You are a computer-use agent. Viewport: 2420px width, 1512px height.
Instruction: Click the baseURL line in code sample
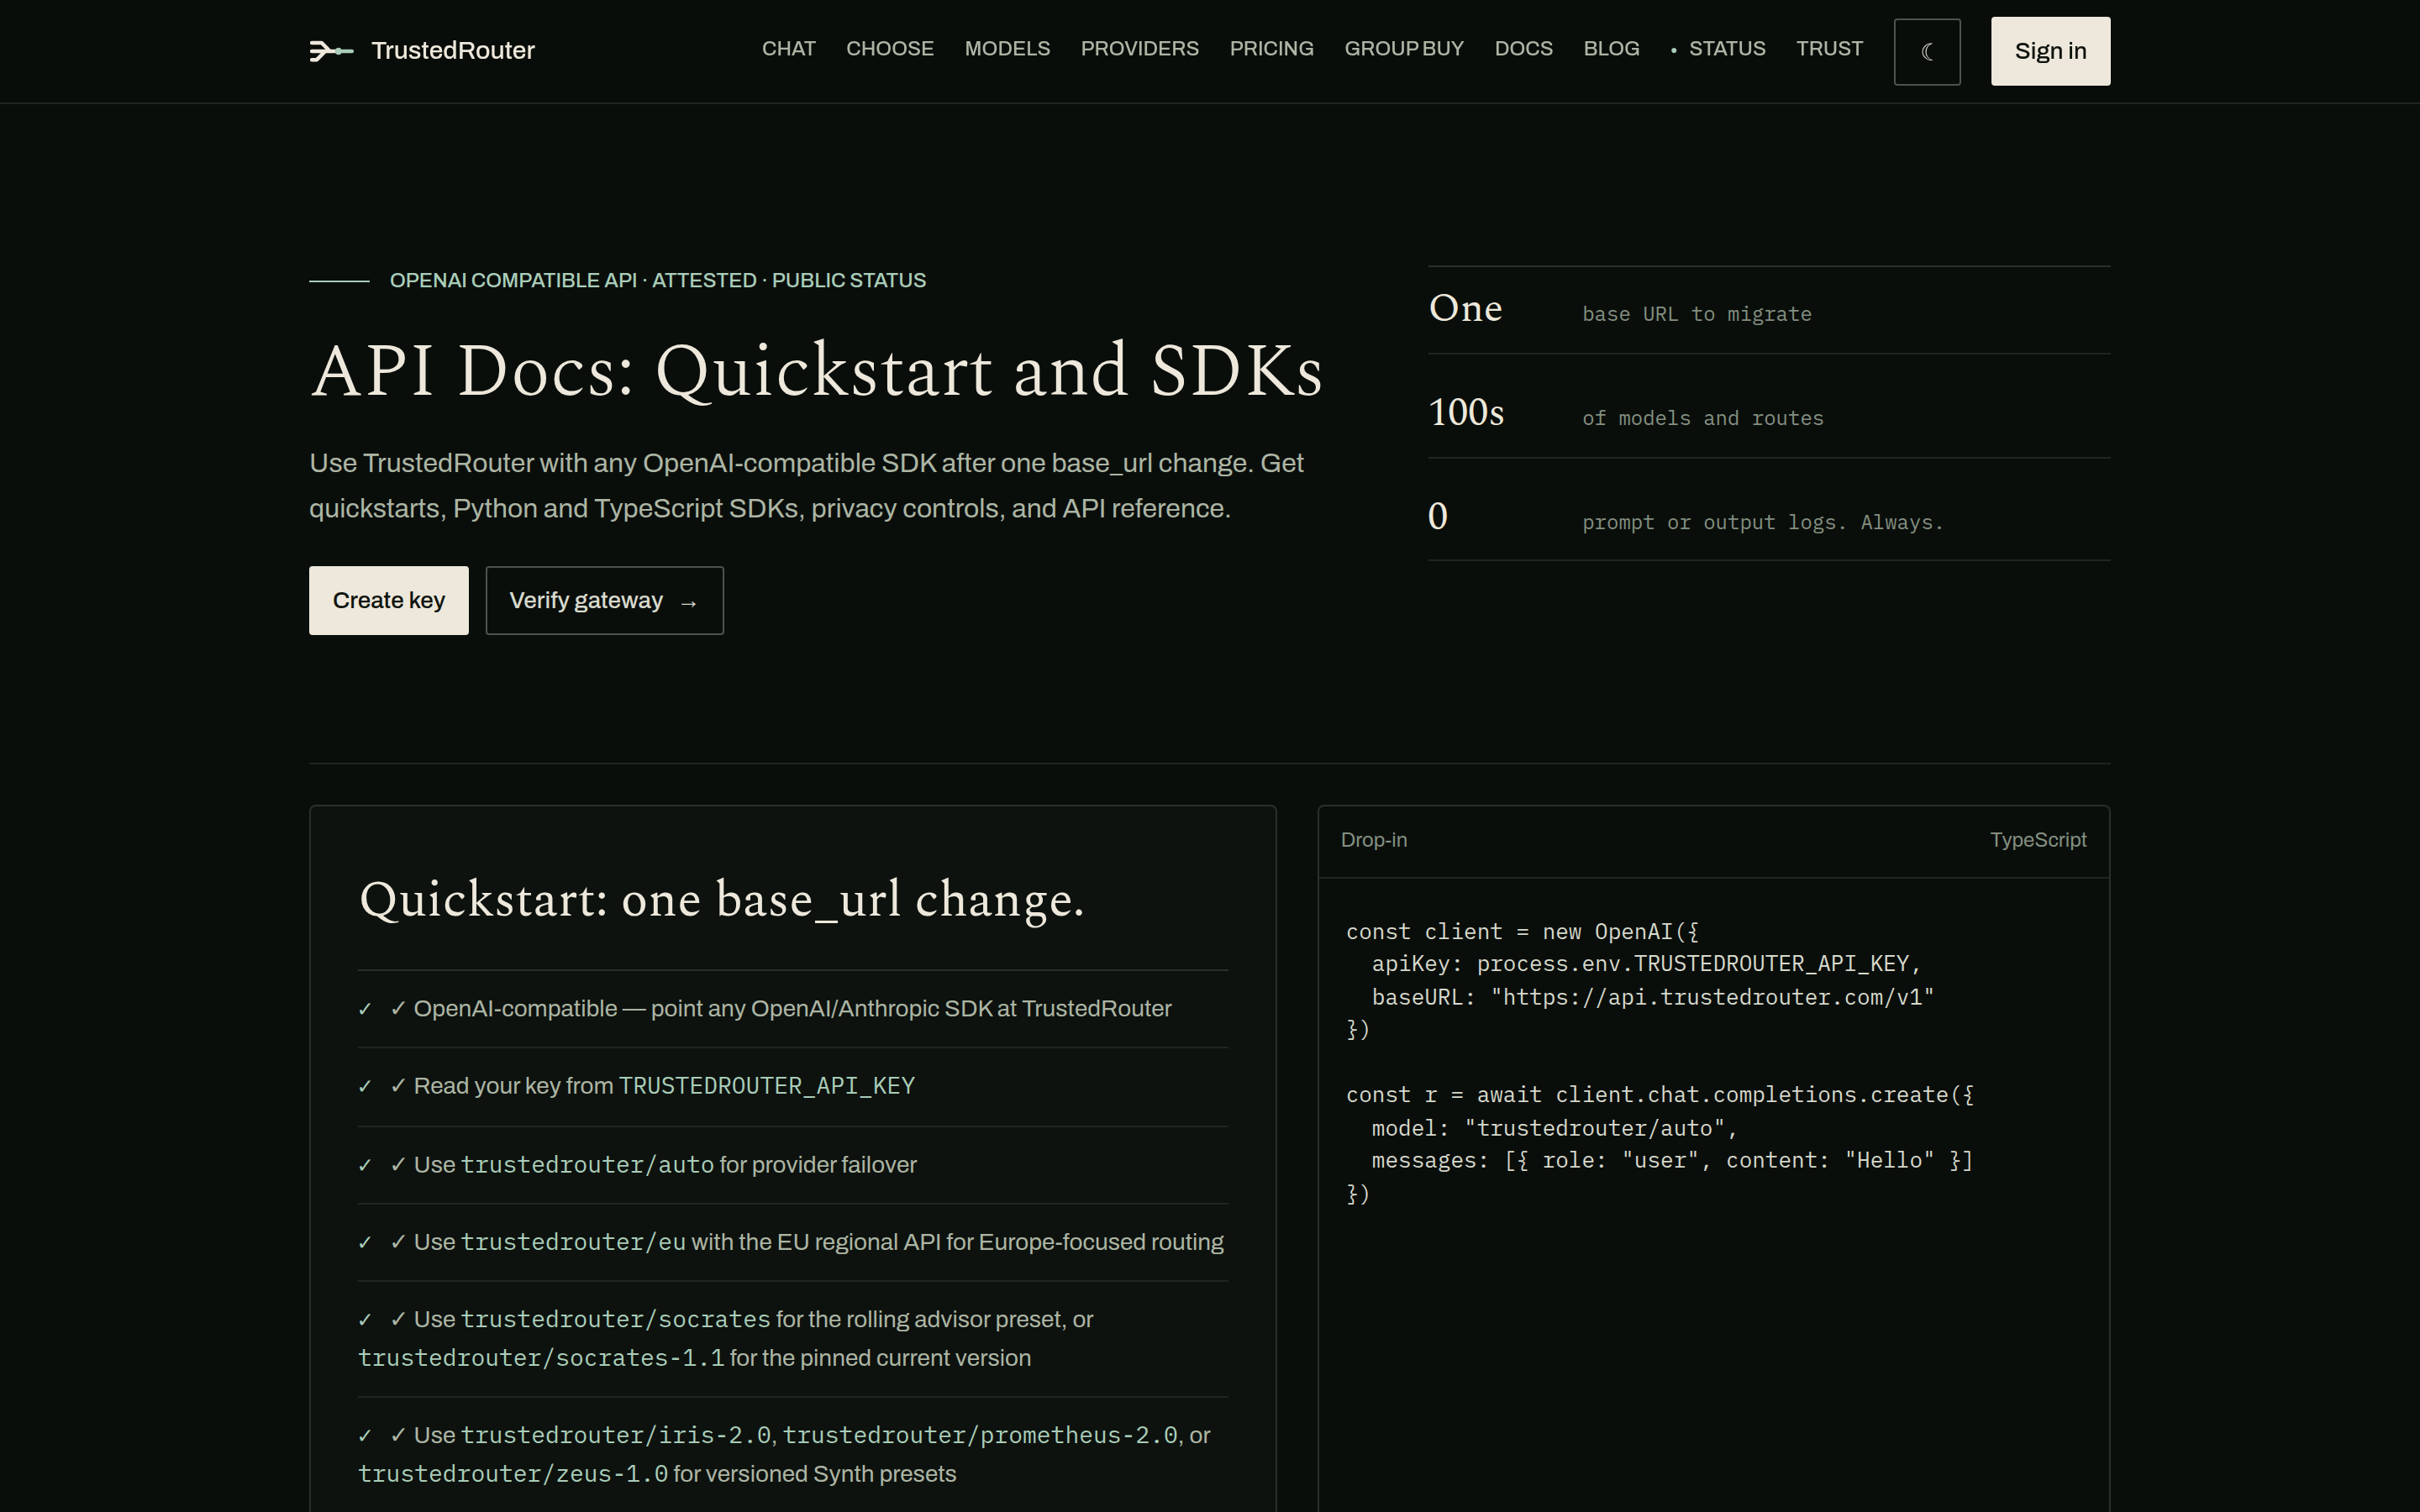[1652, 997]
